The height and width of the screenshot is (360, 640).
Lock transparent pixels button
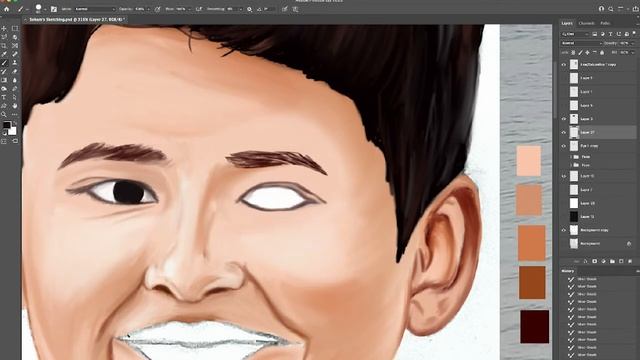click(x=573, y=53)
